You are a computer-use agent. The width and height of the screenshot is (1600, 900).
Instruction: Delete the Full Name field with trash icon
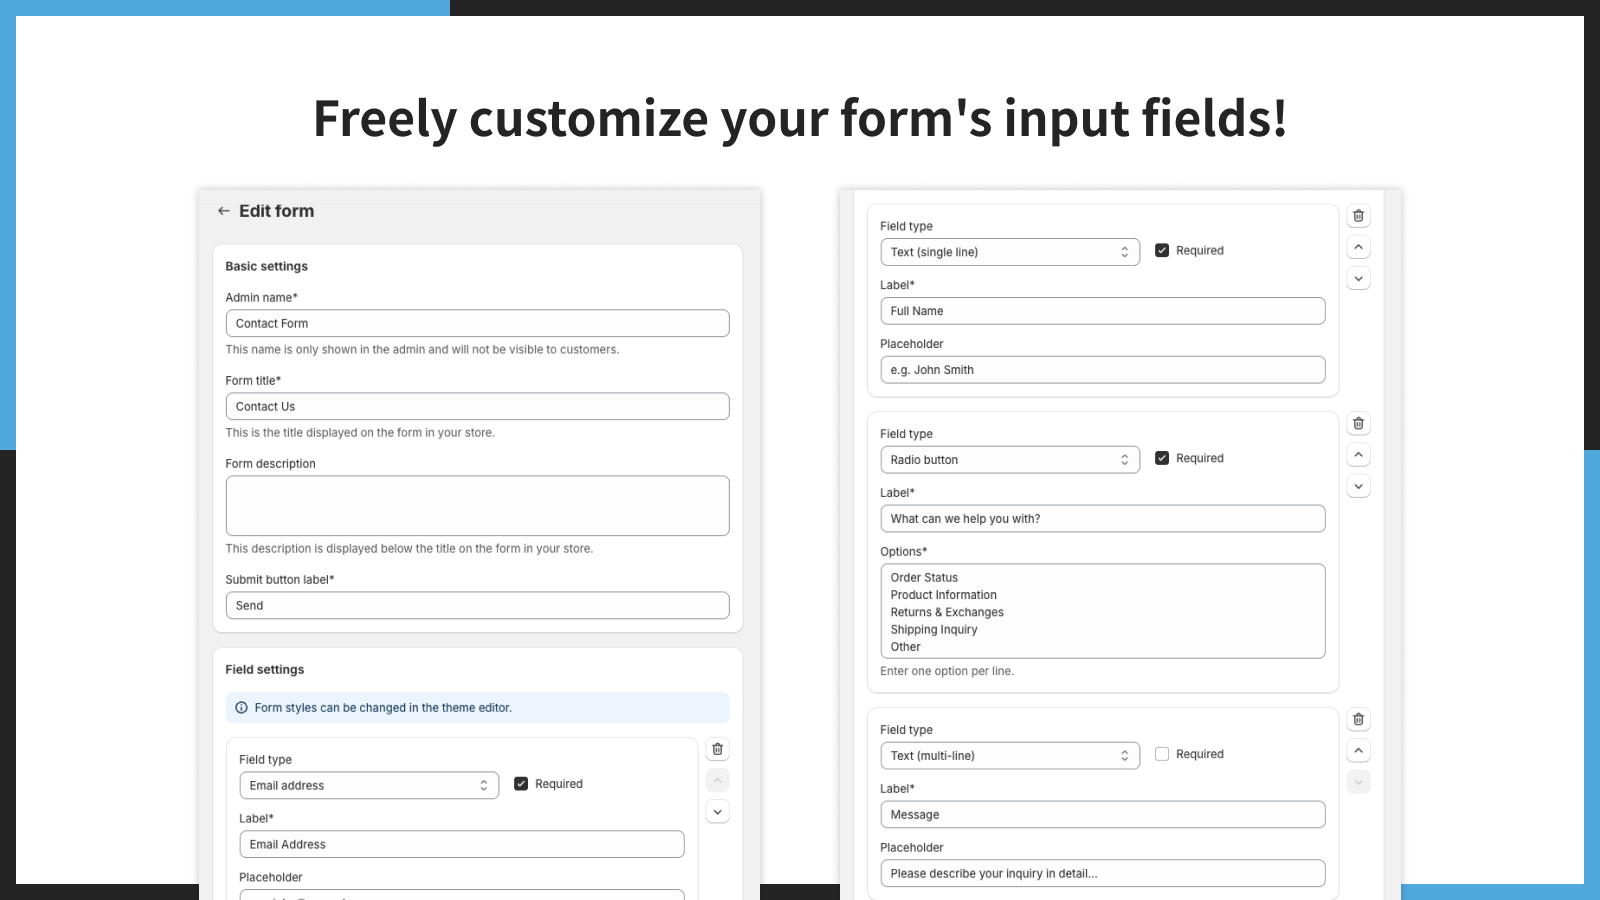point(1358,216)
